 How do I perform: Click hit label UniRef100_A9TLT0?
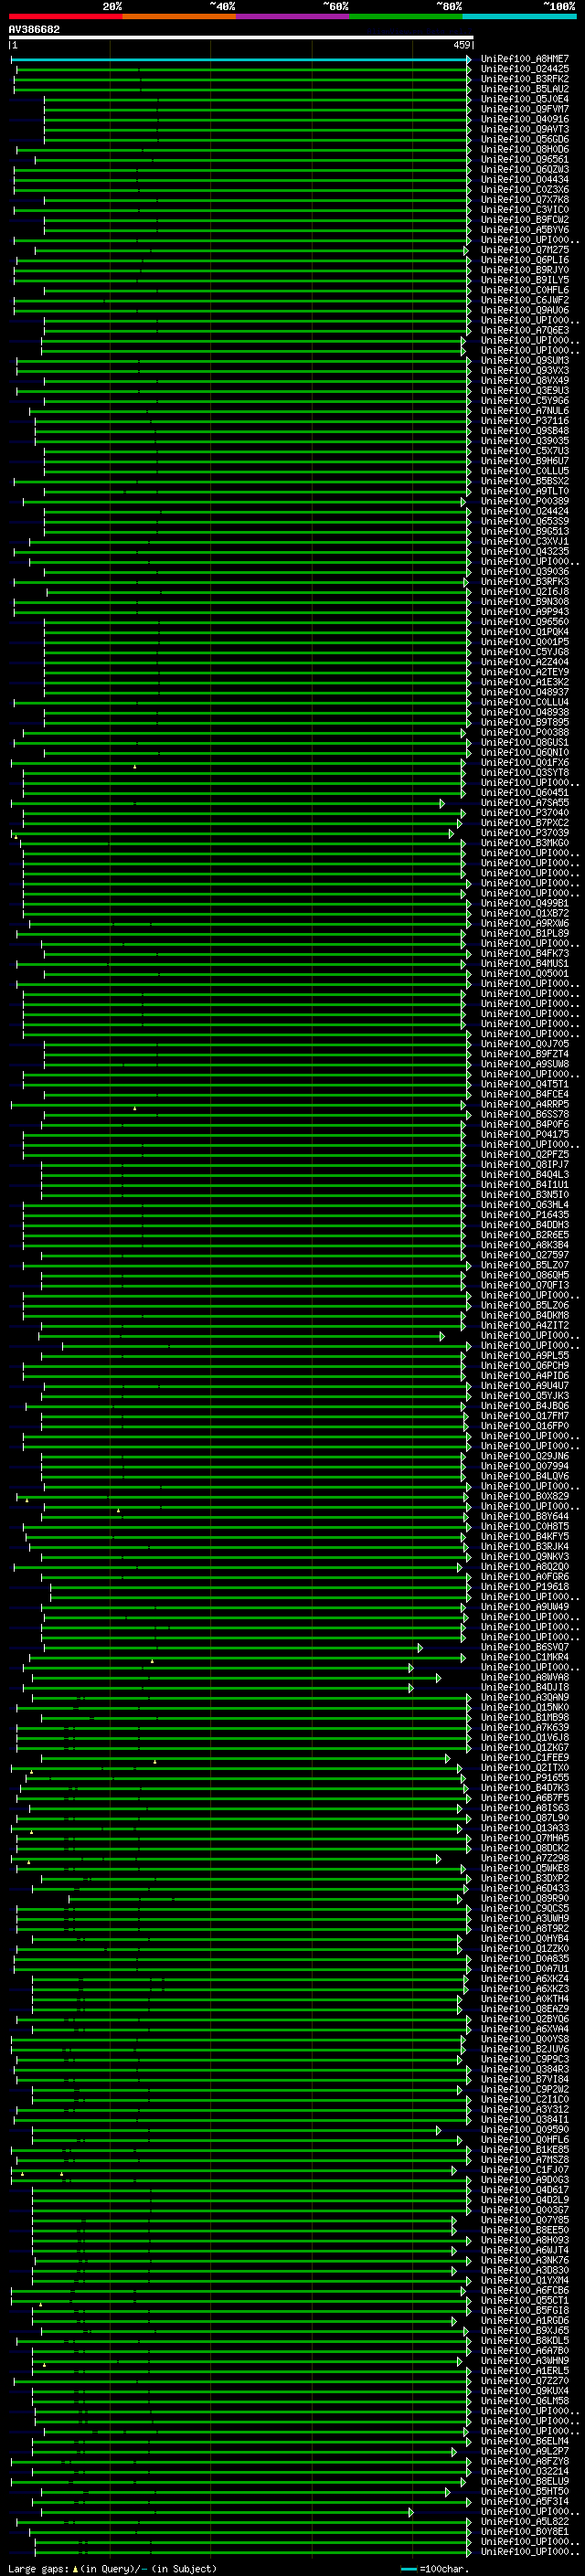(525, 491)
